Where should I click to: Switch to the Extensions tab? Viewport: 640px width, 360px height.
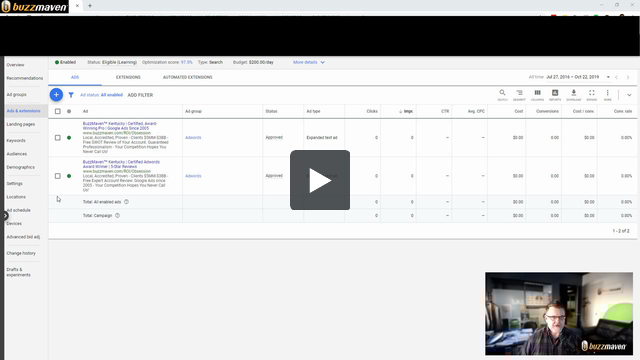(128, 77)
